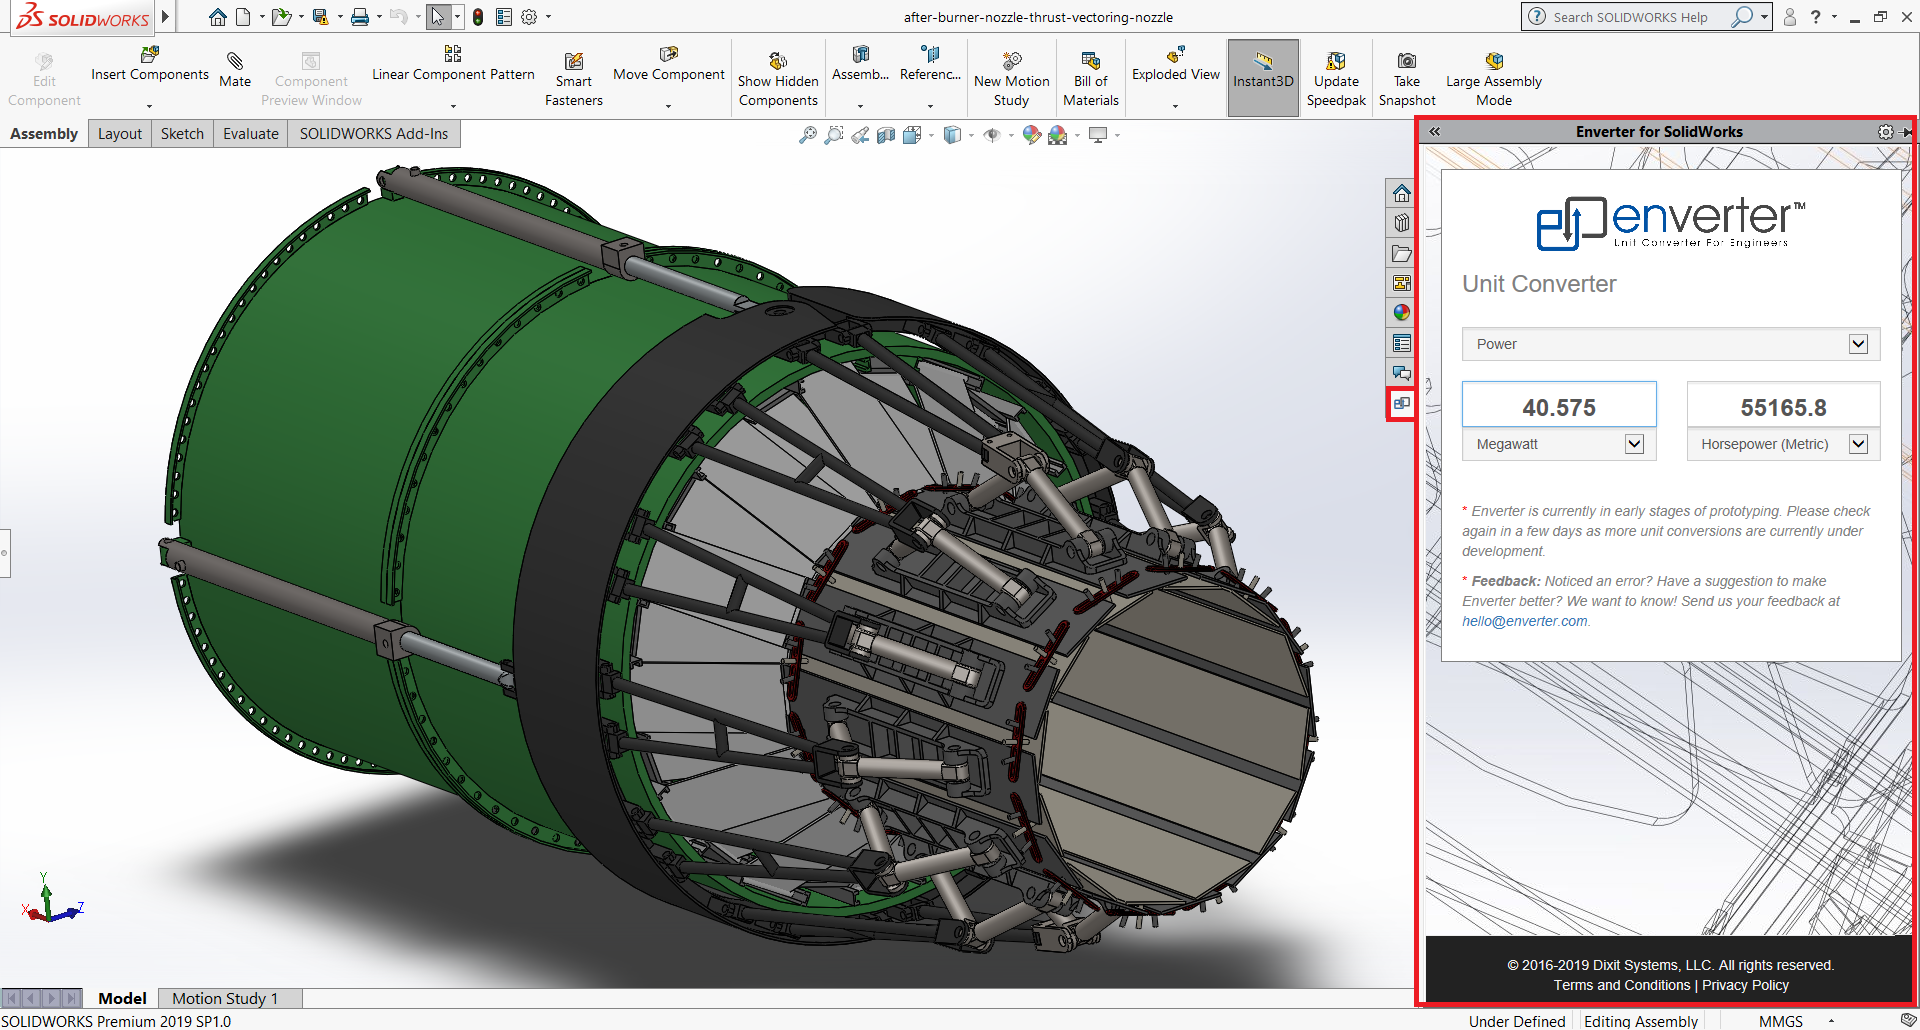Collapse the Enverter task pane with double chevron
1920x1030 pixels.
coord(1435,132)
